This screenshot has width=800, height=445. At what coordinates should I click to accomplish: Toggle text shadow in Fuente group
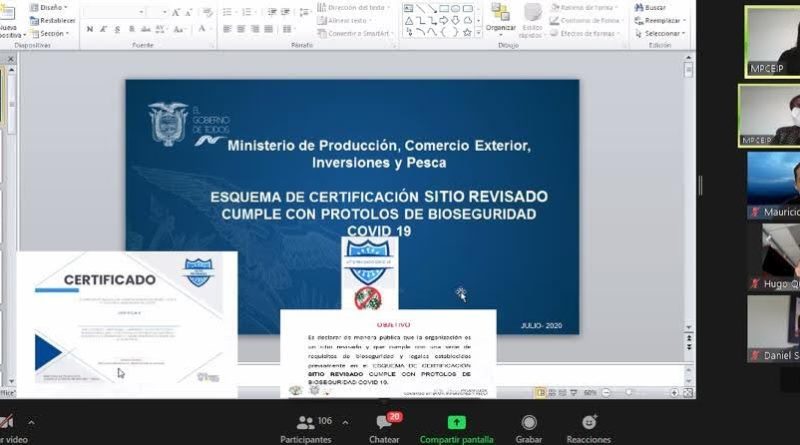click(x=132, y=30)
